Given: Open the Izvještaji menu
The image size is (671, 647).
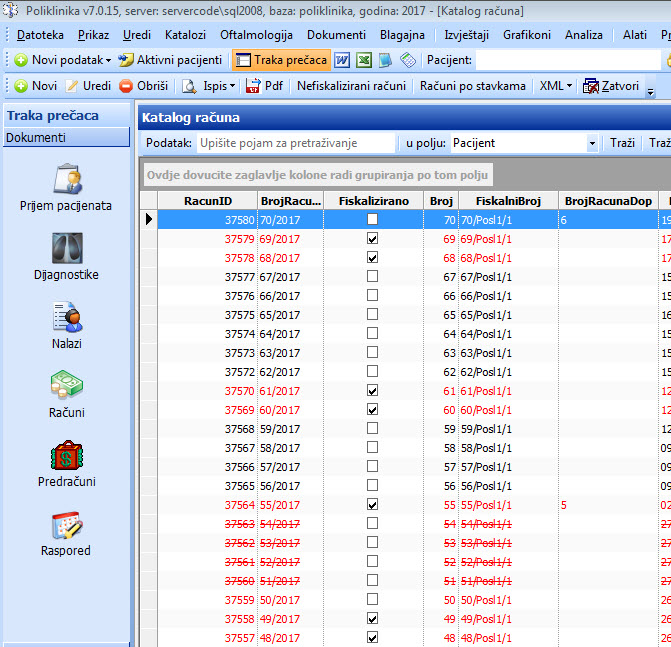Looking at the screenshot, I should click(465, 35).
